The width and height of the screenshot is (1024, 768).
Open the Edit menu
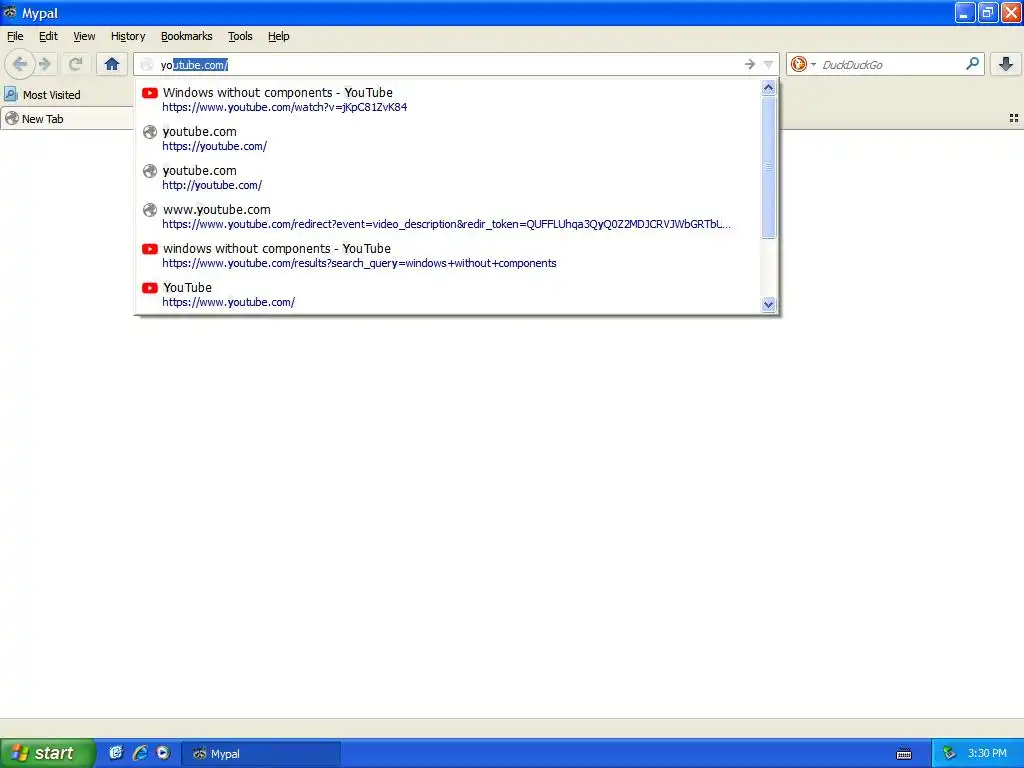[48, 36]
